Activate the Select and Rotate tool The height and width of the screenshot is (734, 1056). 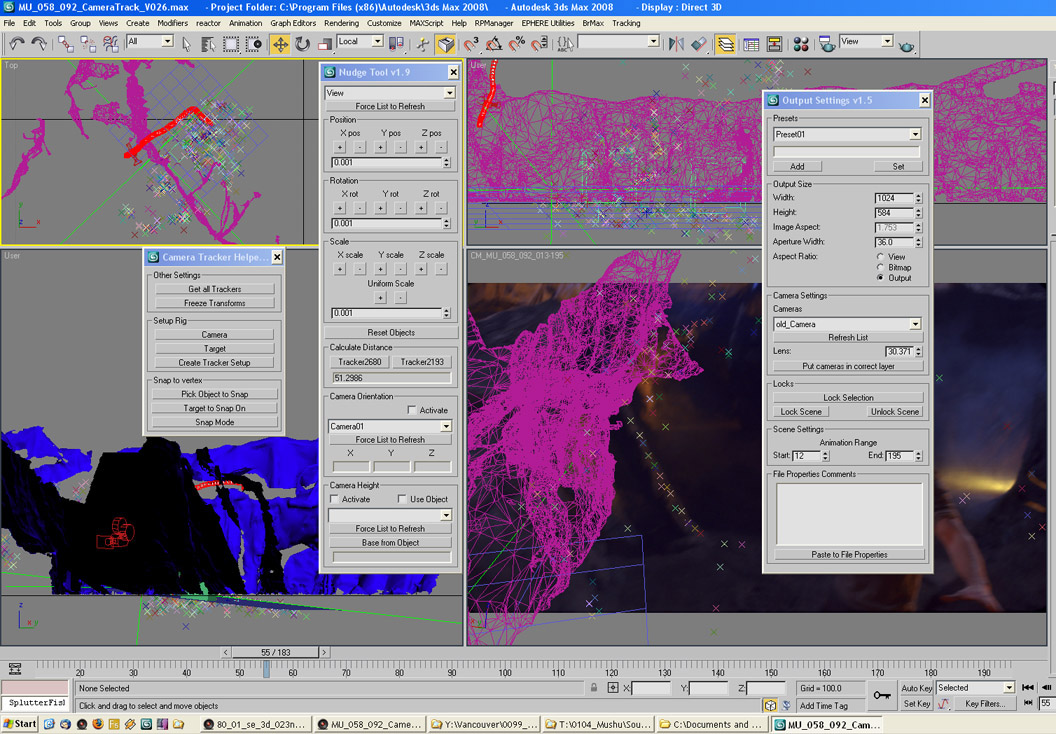pos(302,44)
